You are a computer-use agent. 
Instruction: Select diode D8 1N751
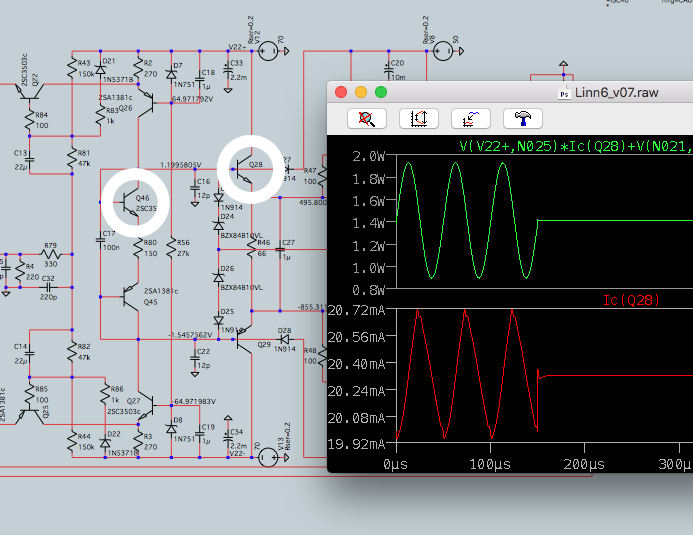pos(171,428)
